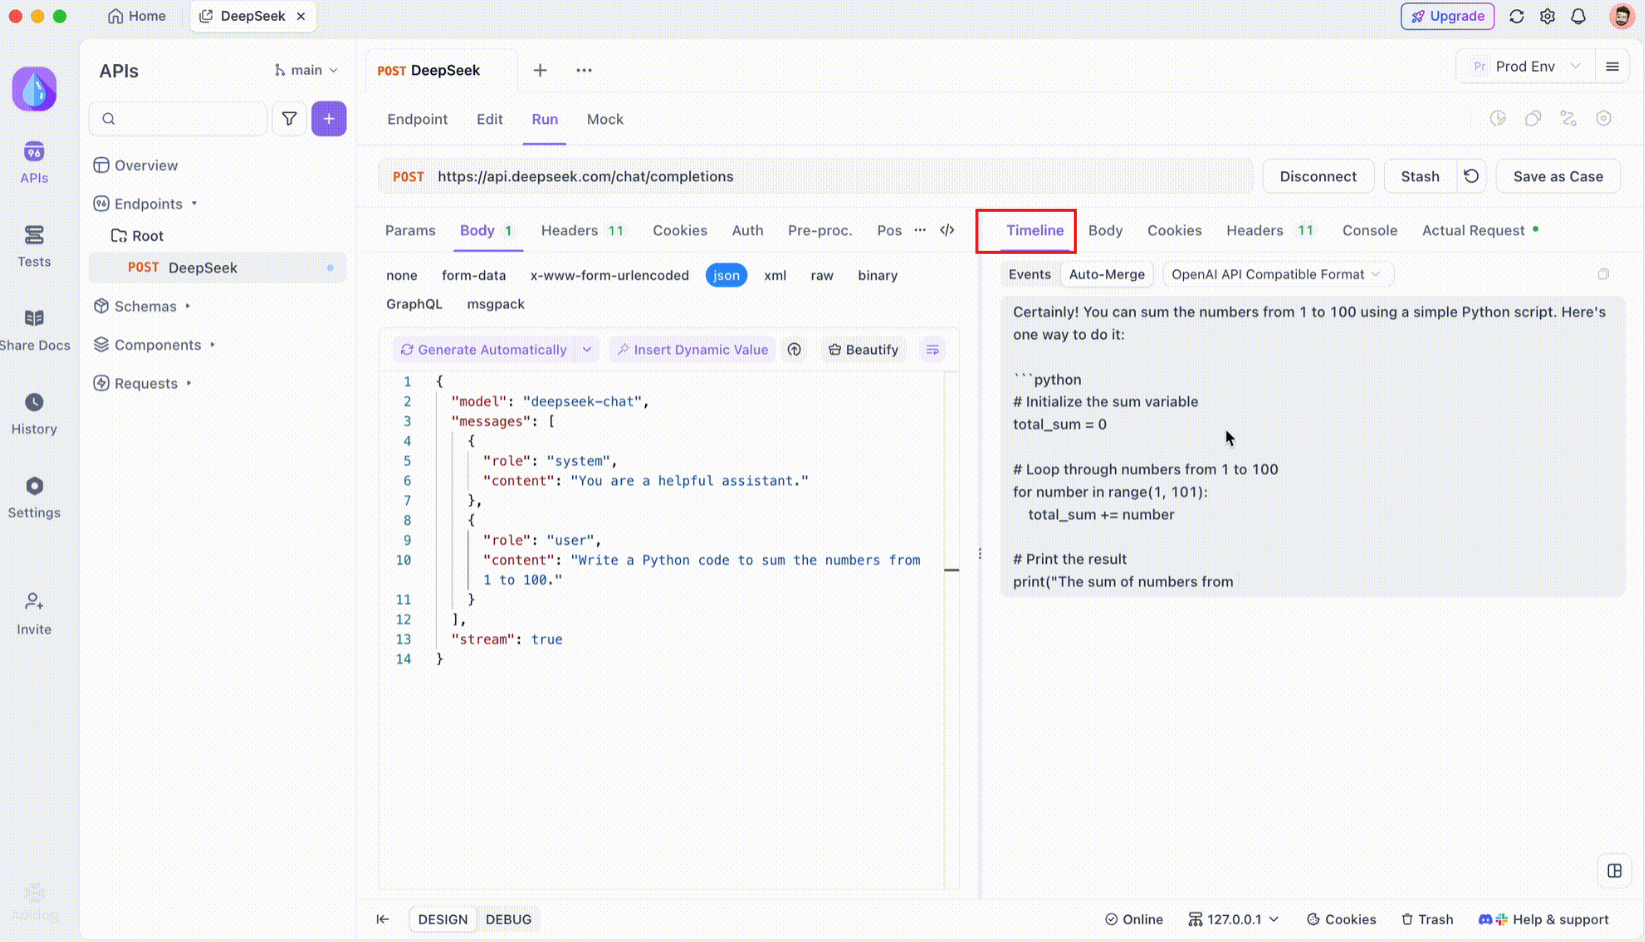Click the Apidog droplet logo
Screen dimensions: 1645x942
34,89
